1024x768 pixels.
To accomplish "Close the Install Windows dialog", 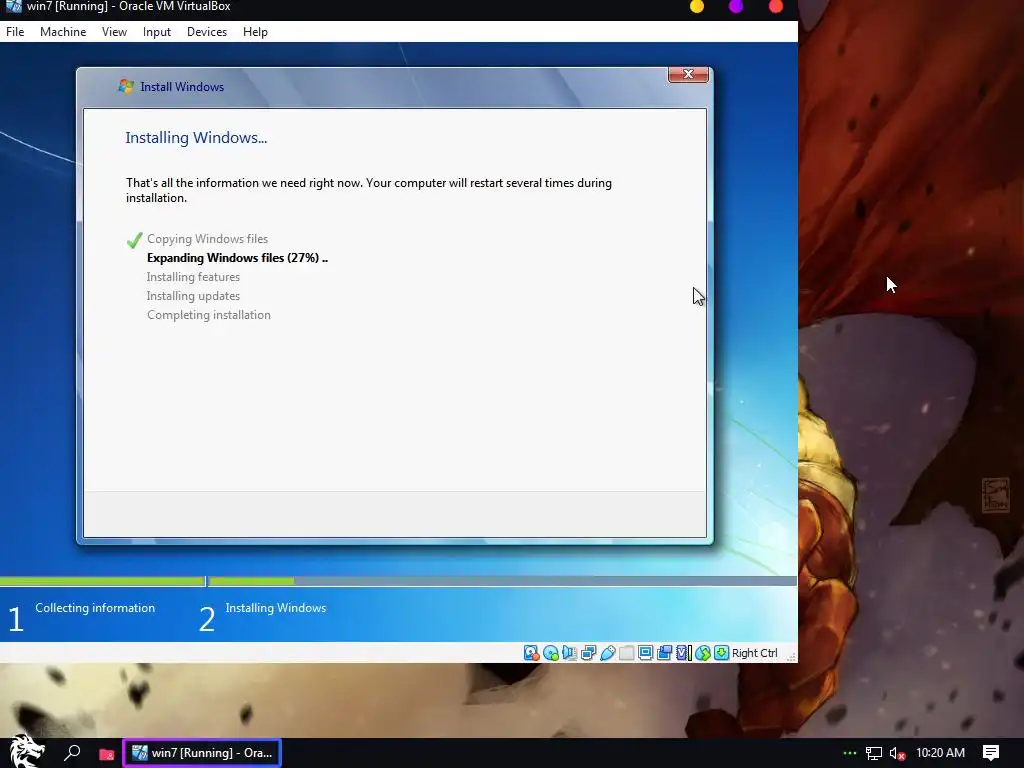I will point(688,74).
